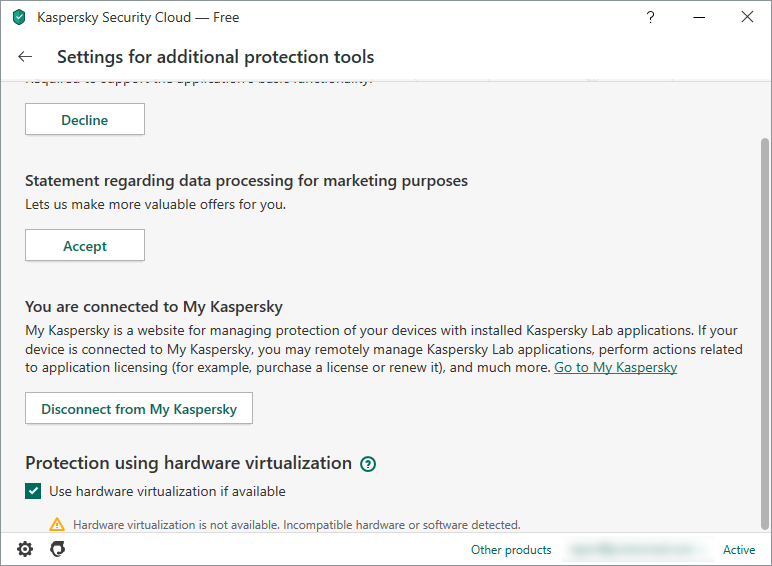Image resolution: width=772 pixels, height=566 pixels.
Task: Minimize the Kaspersky window
Action: (x=699, y=17)
